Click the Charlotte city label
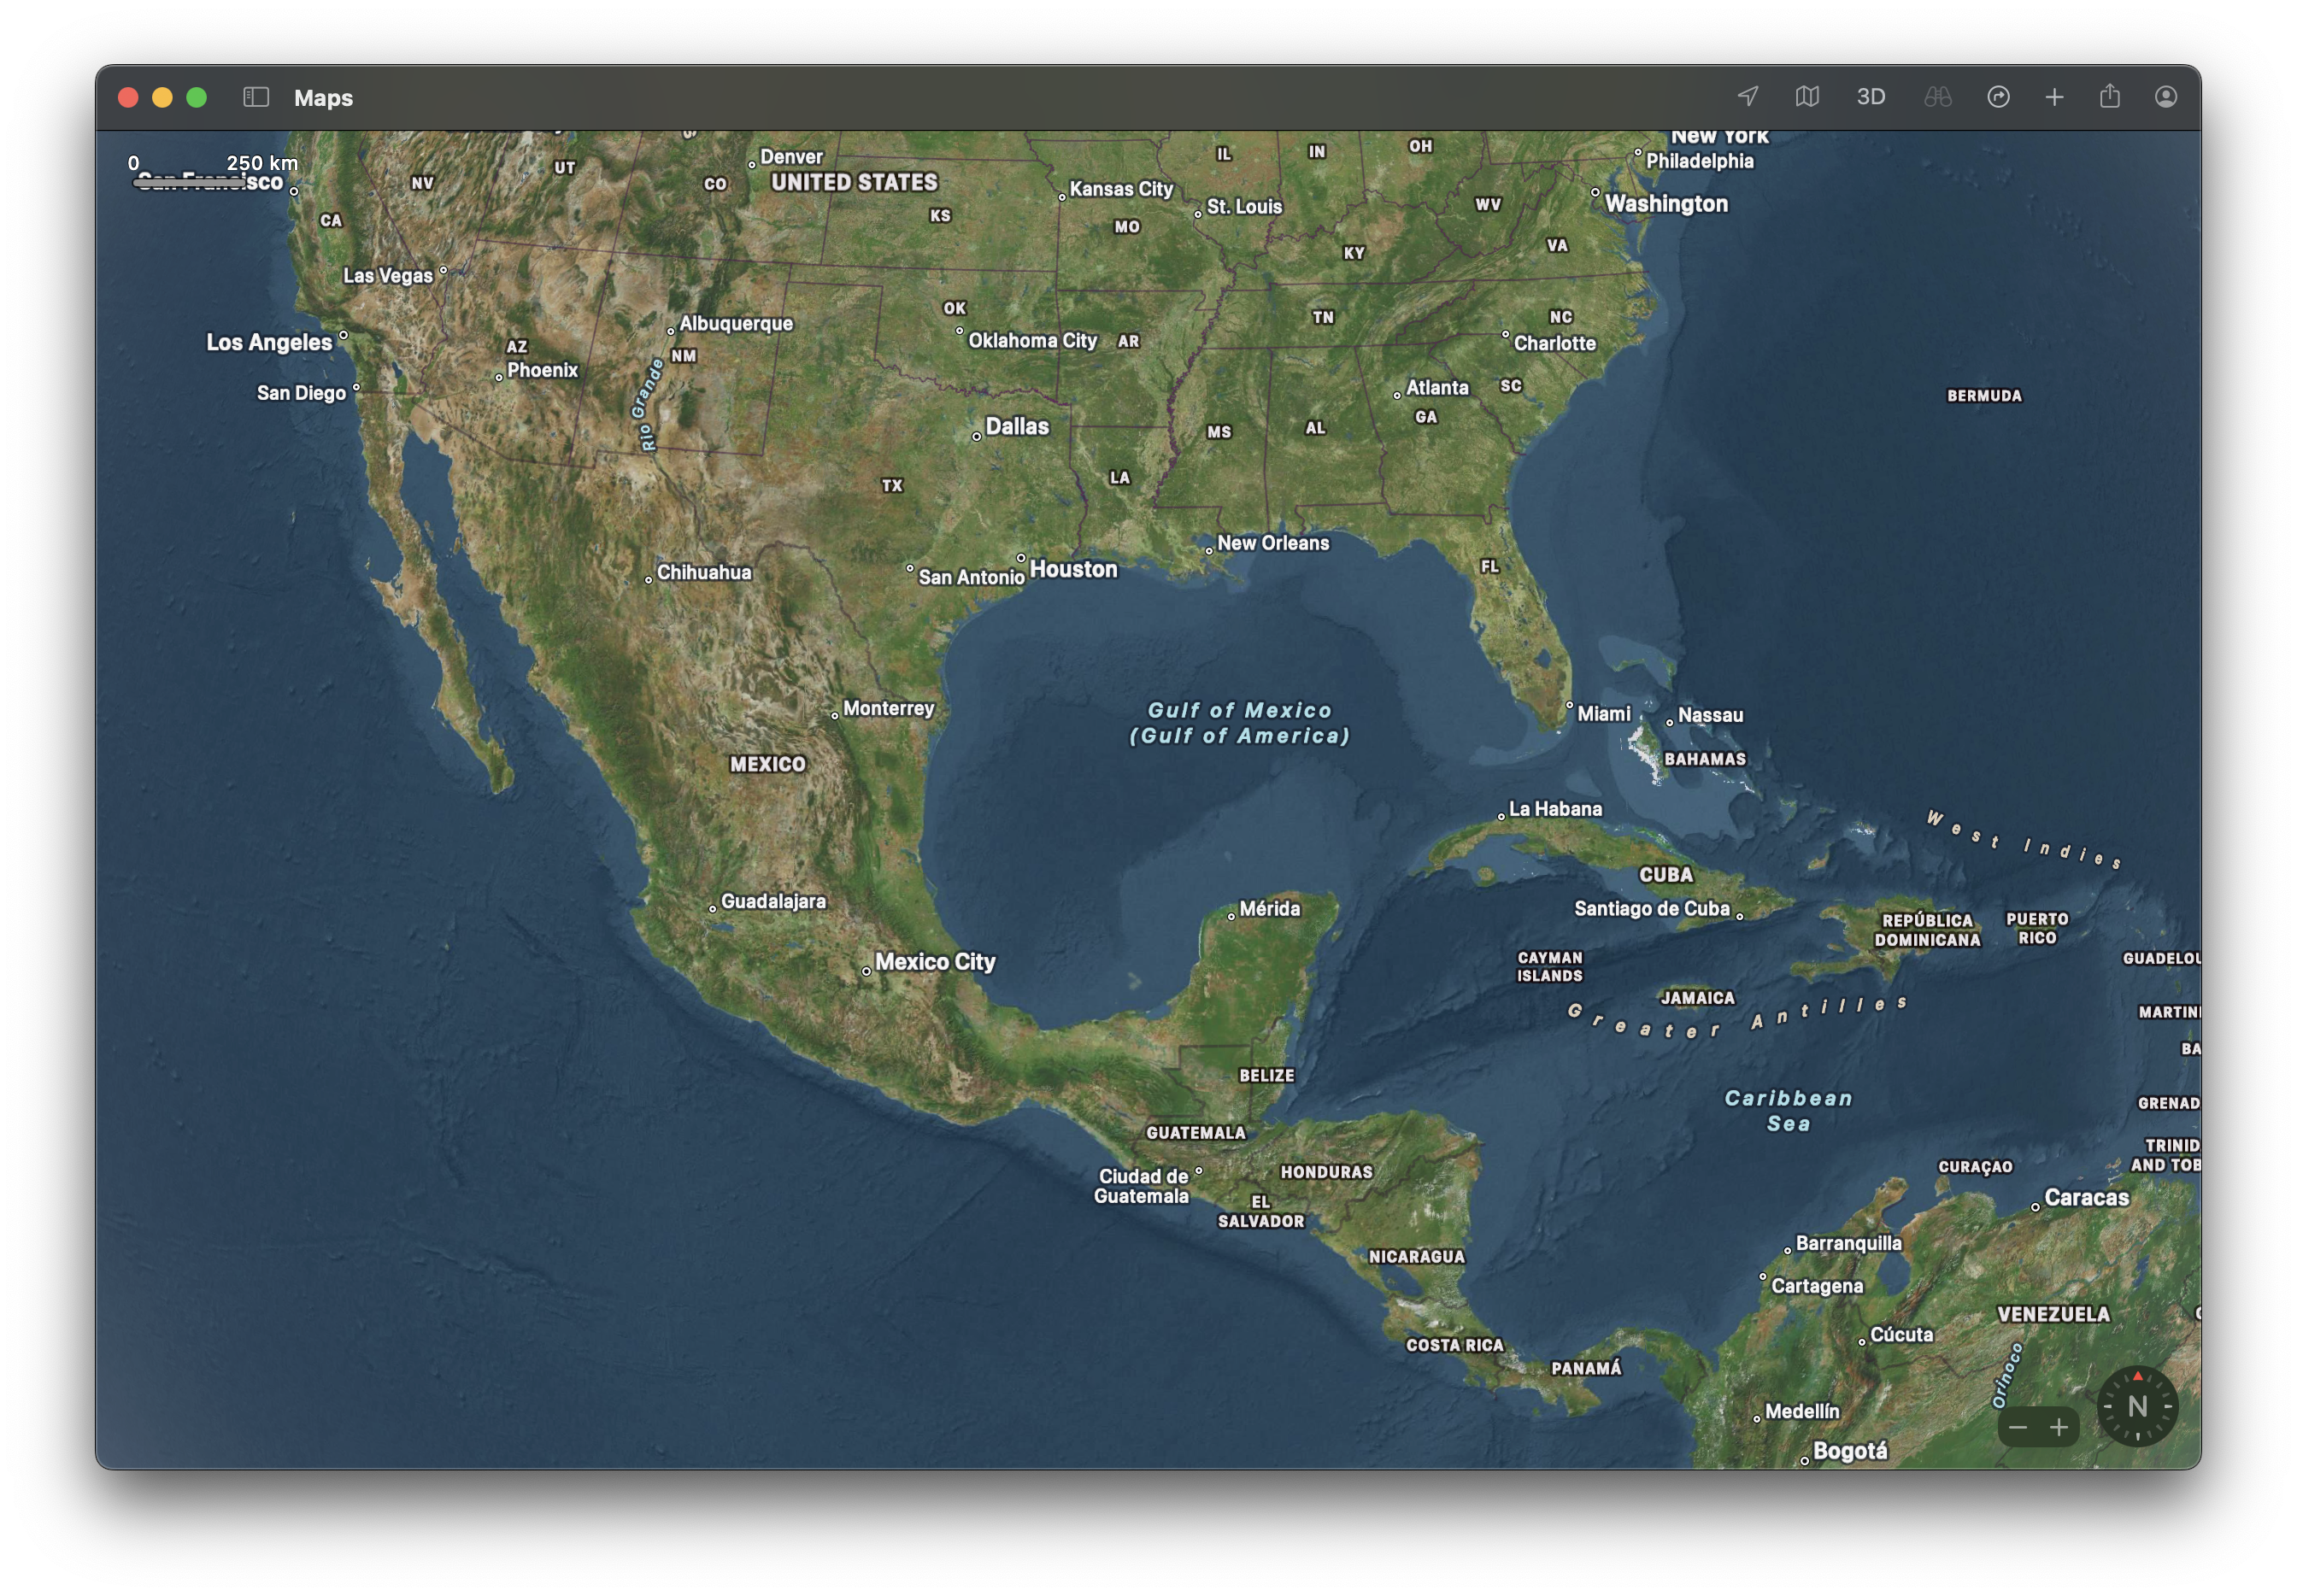 [1555, 343]
